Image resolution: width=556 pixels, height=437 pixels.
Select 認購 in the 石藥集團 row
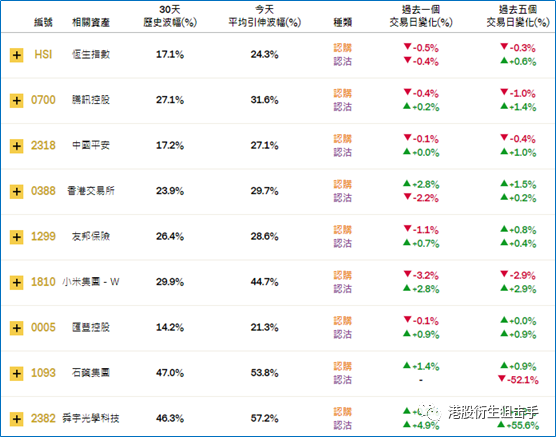tap(343, 366)
